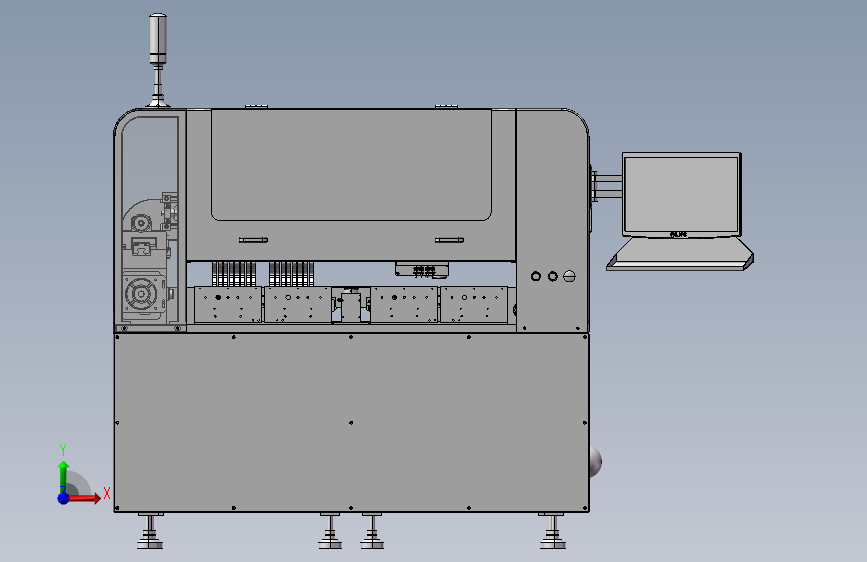Image resolution: width=867 pixels, height=562 pixels.
Task: Select the left handle on the hood cover
Action: (253, 240)
